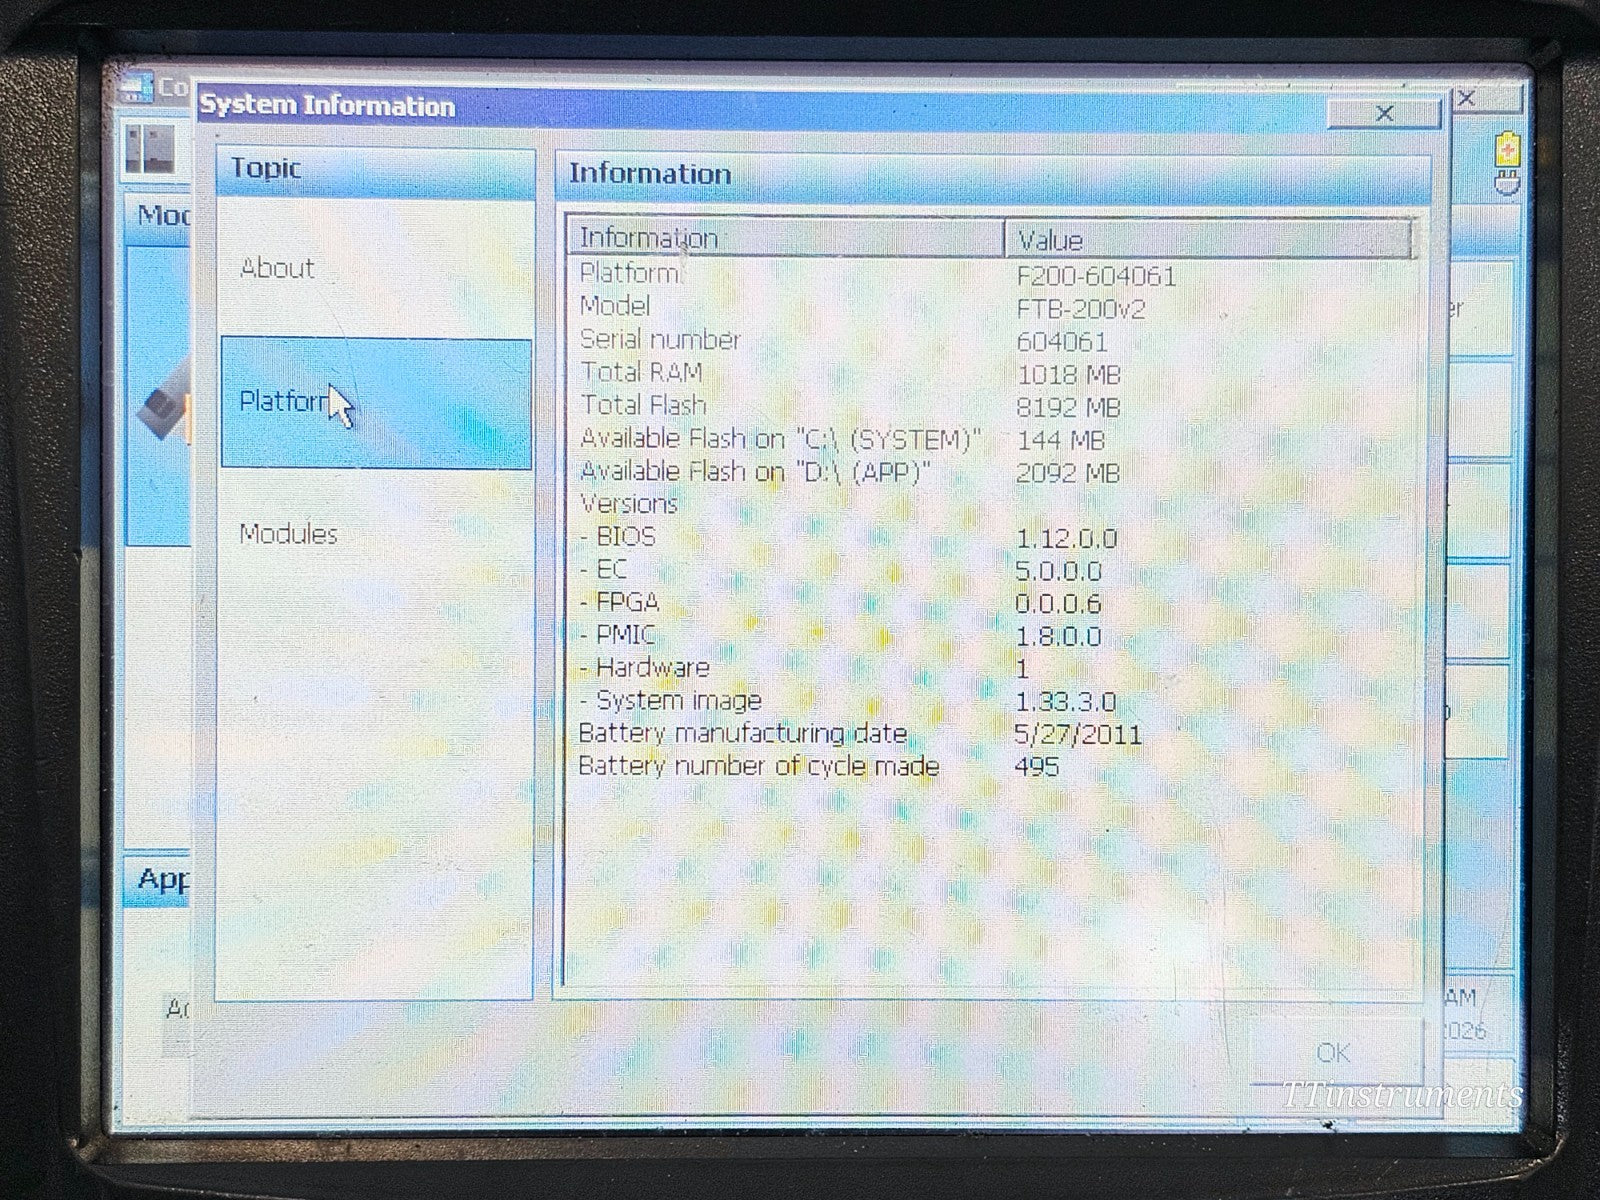1600x1200 pixels.
Task: Click the Value column header
Action: (x=1208, y=240)
